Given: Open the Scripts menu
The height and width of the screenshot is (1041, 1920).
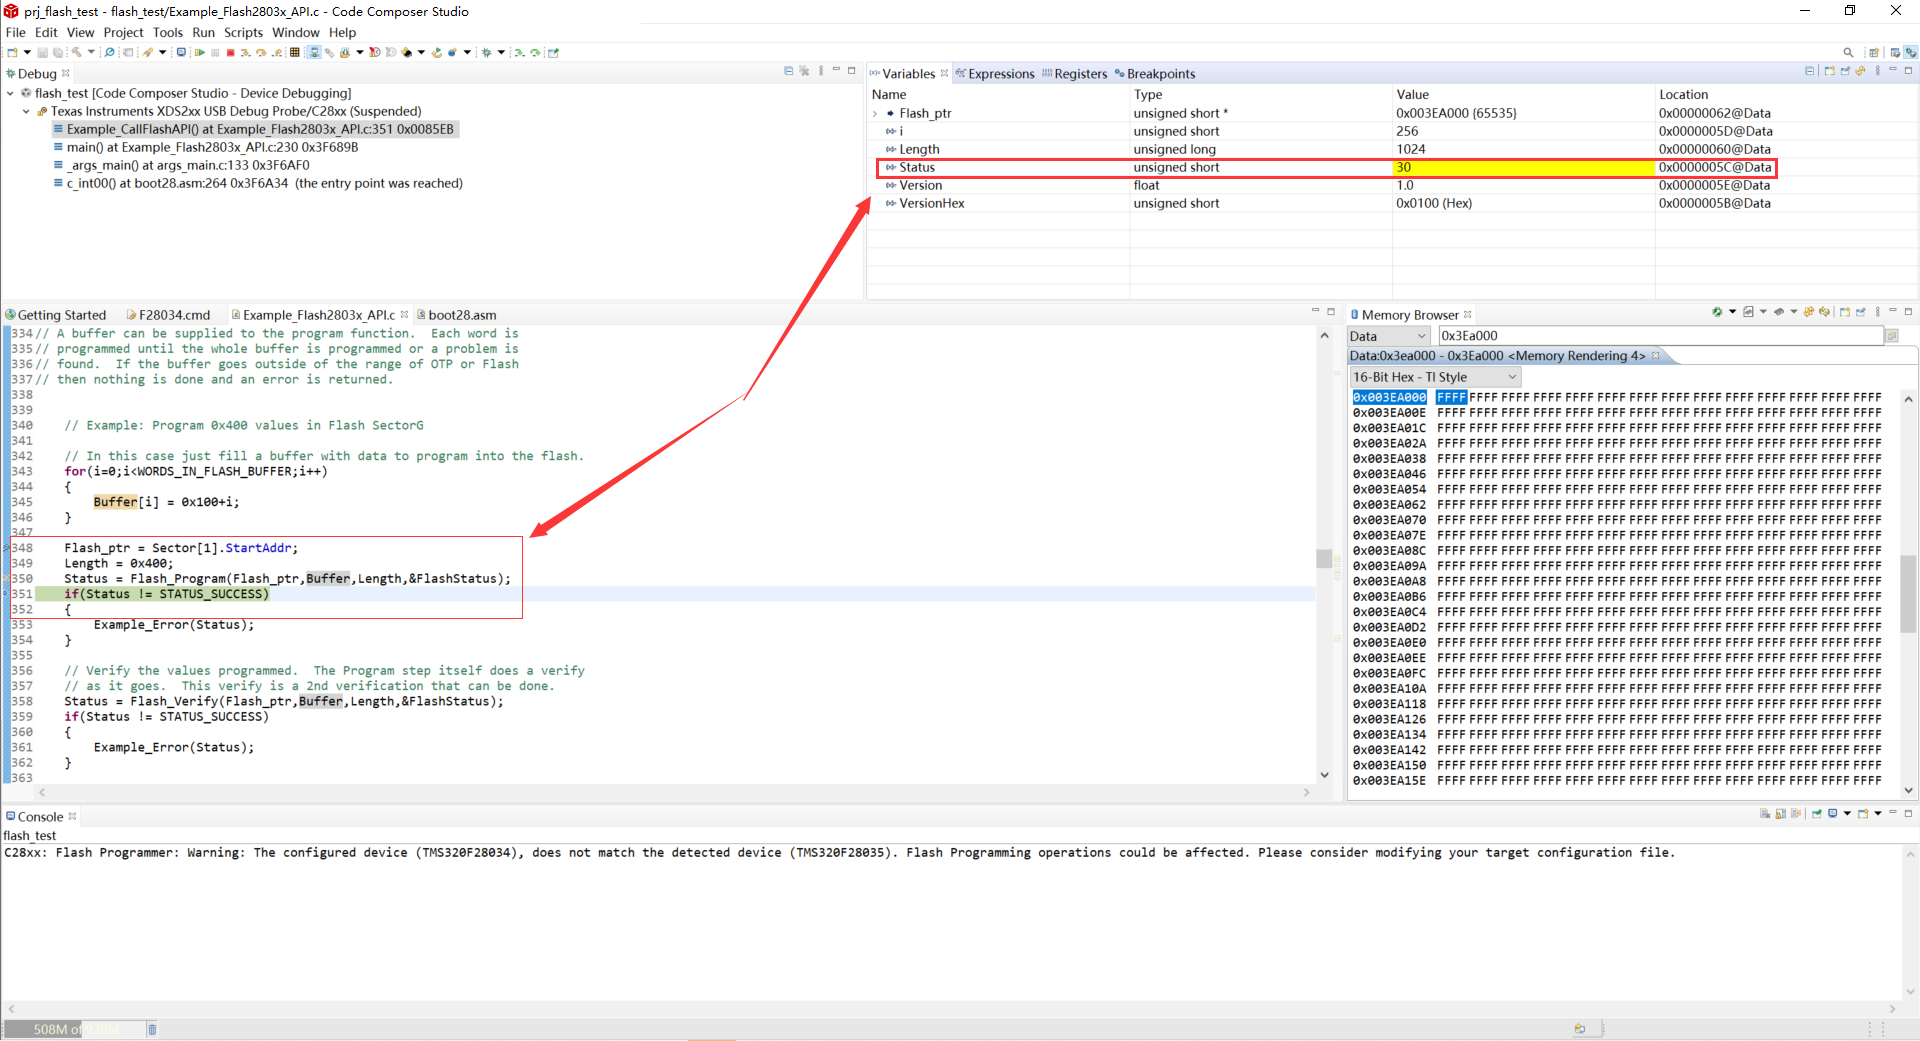Looking at the screenshot, I should (x=243, y=32).
